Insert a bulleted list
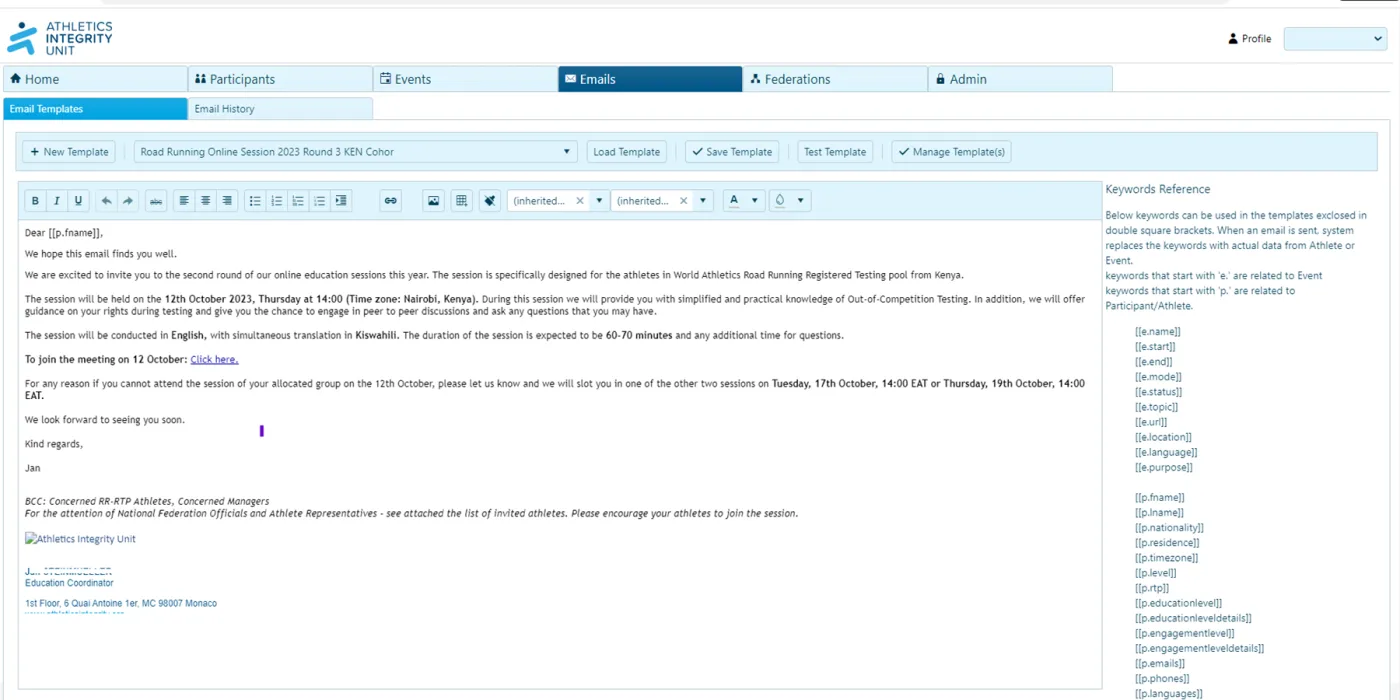This screenshot has width=1400, height=700. coord(255,201)
